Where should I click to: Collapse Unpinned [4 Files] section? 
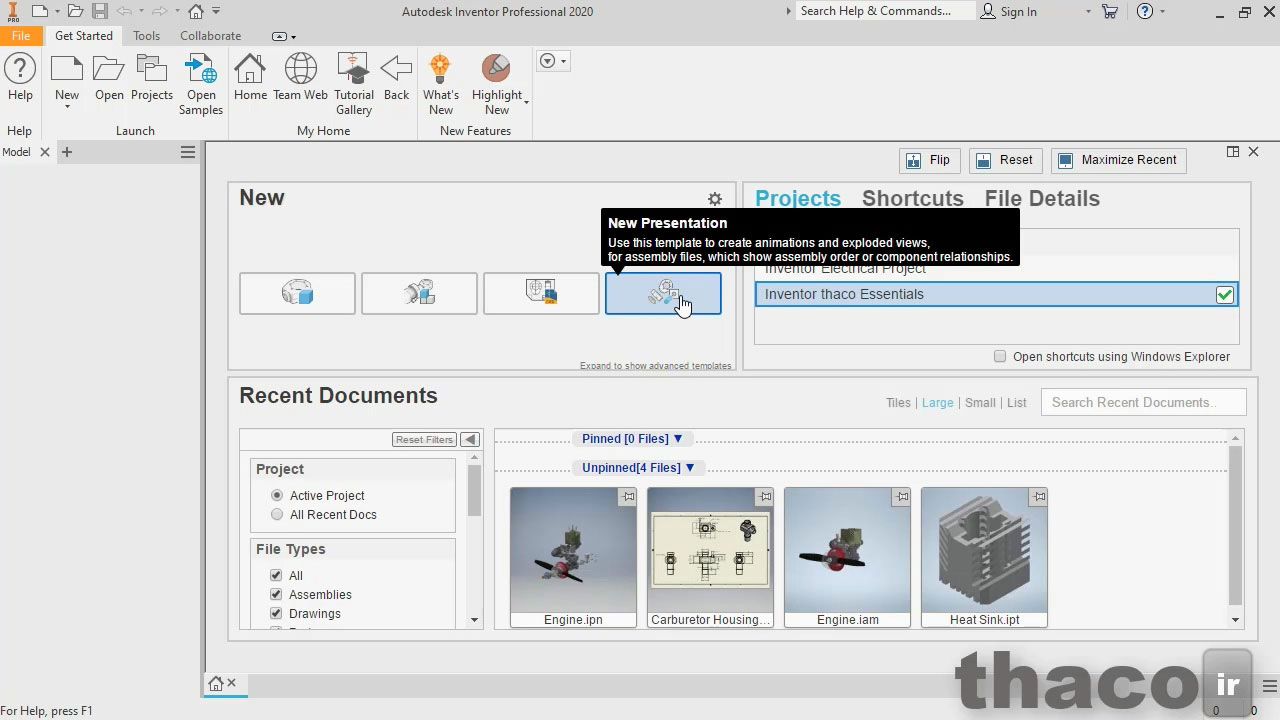(x=689, y=468)
